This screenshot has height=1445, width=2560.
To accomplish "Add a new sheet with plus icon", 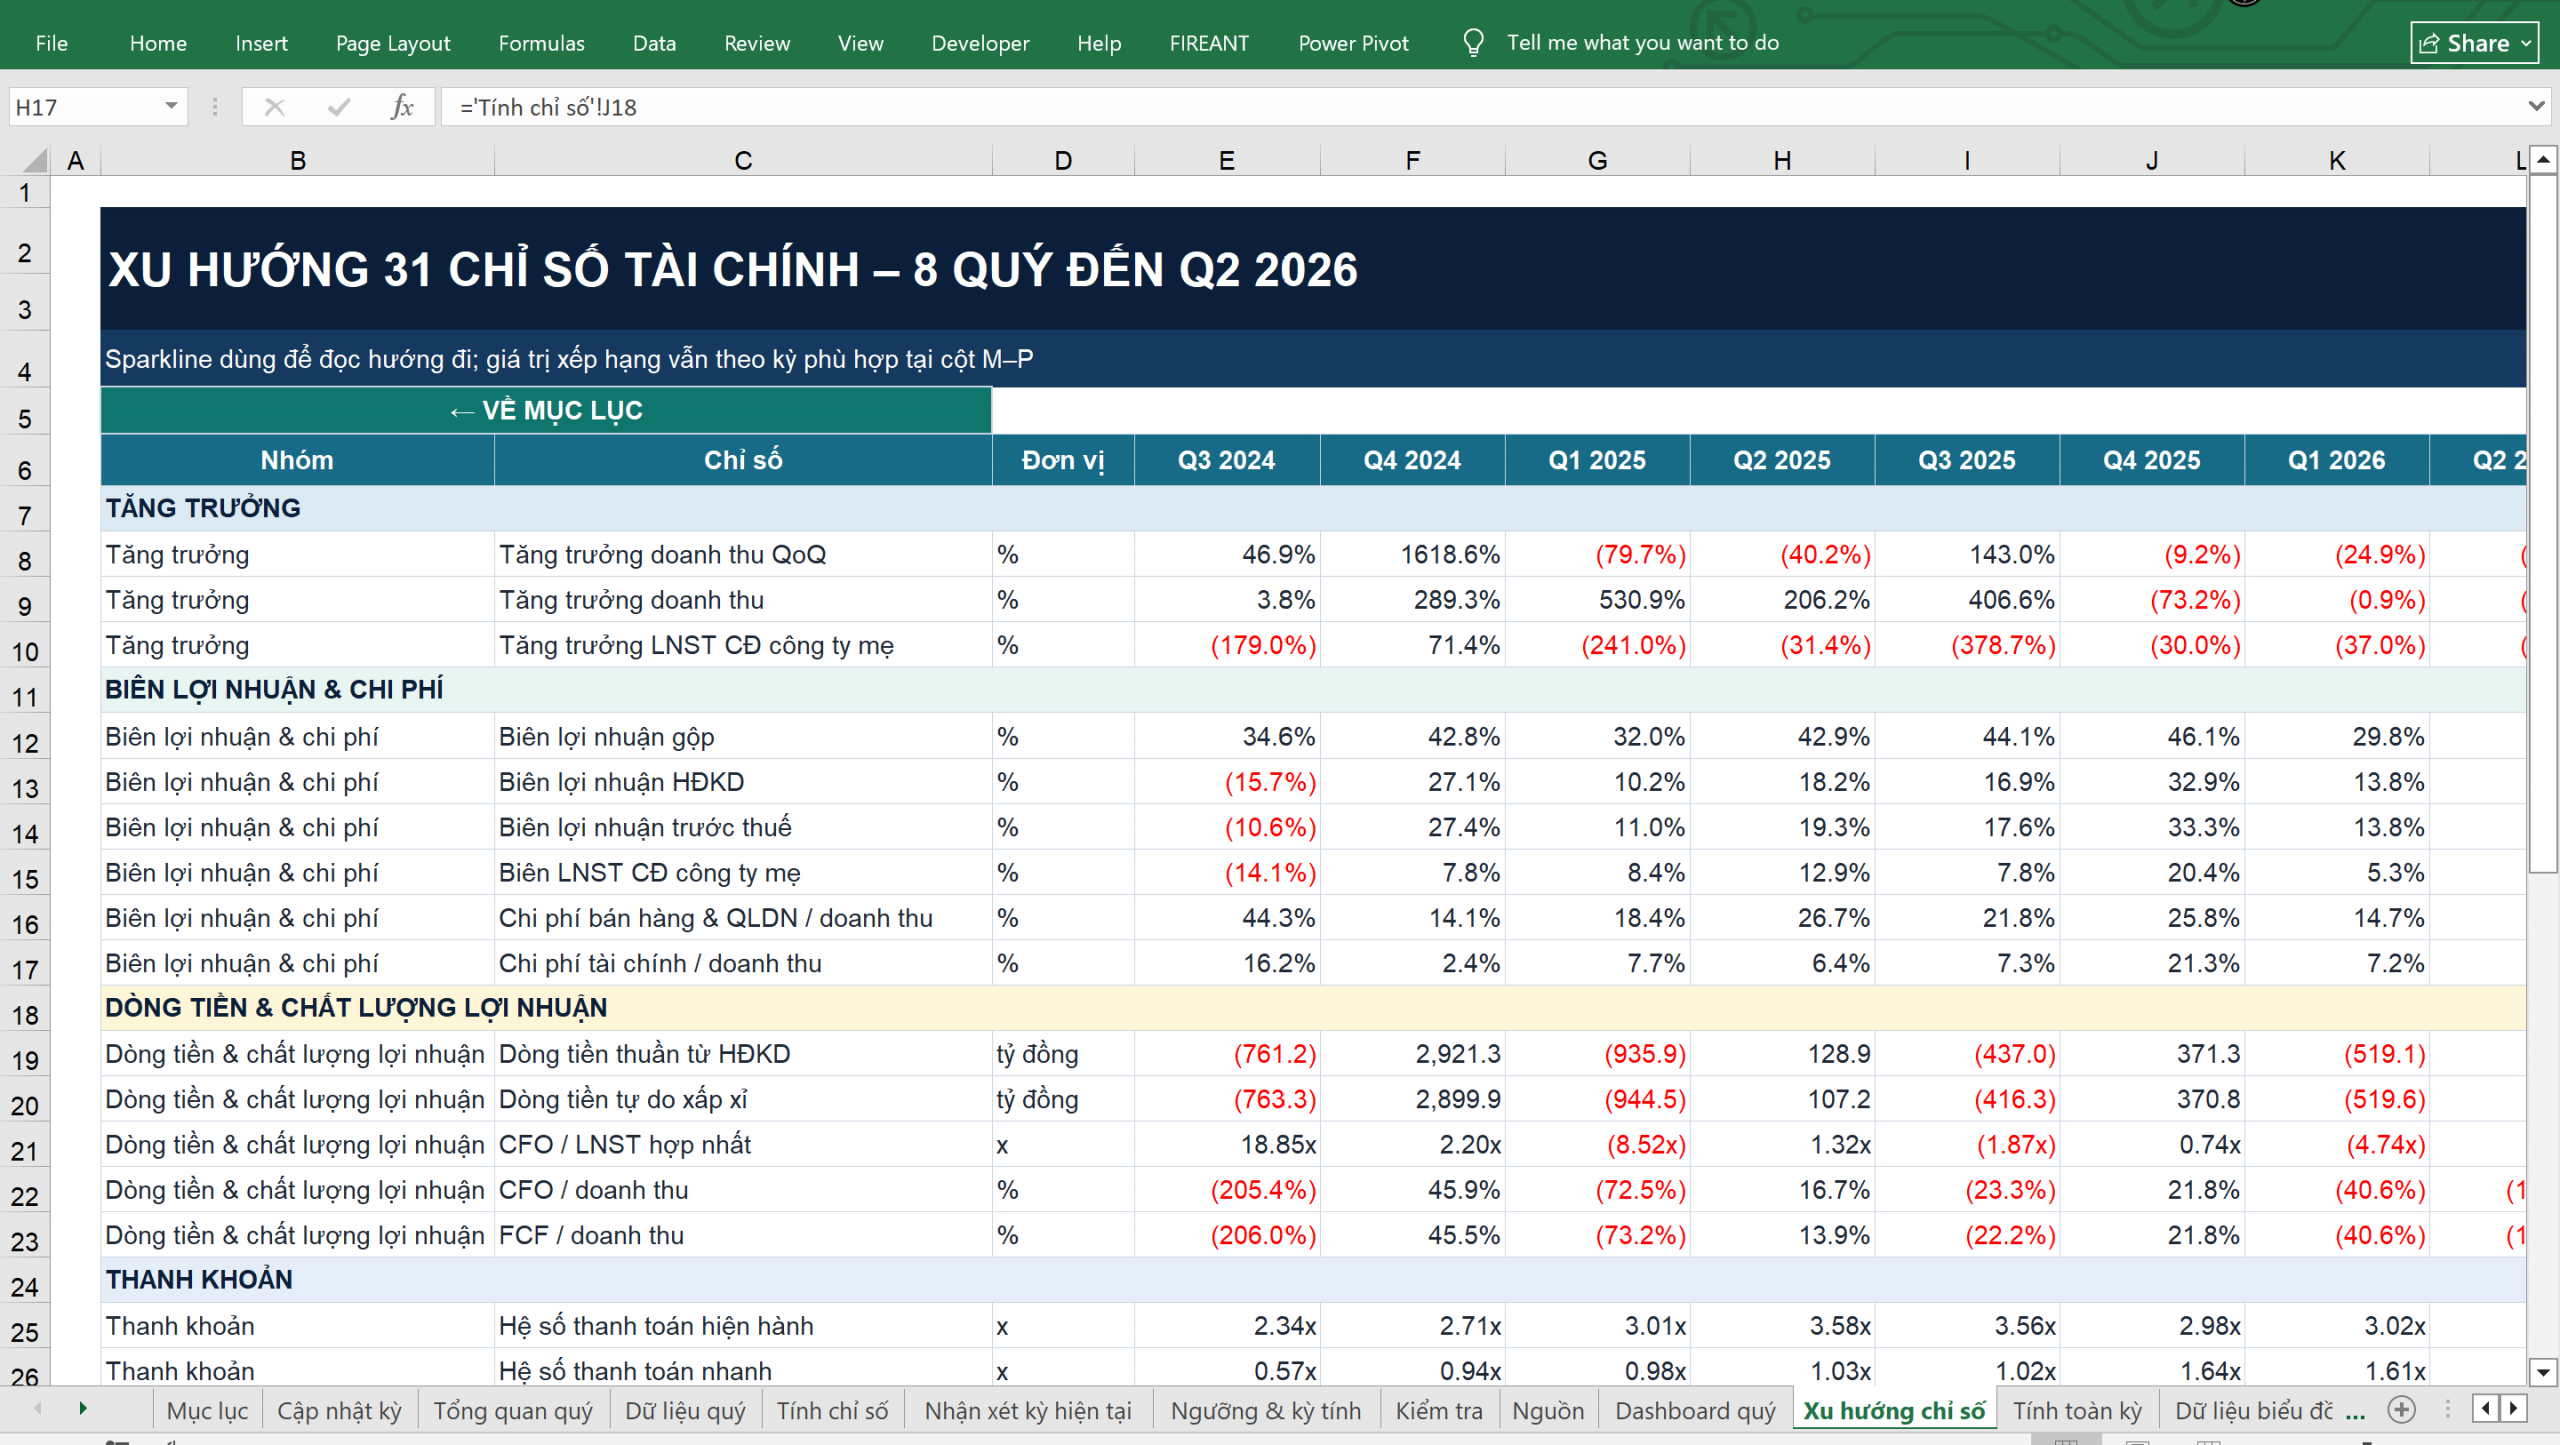I will [2401, 1410].
